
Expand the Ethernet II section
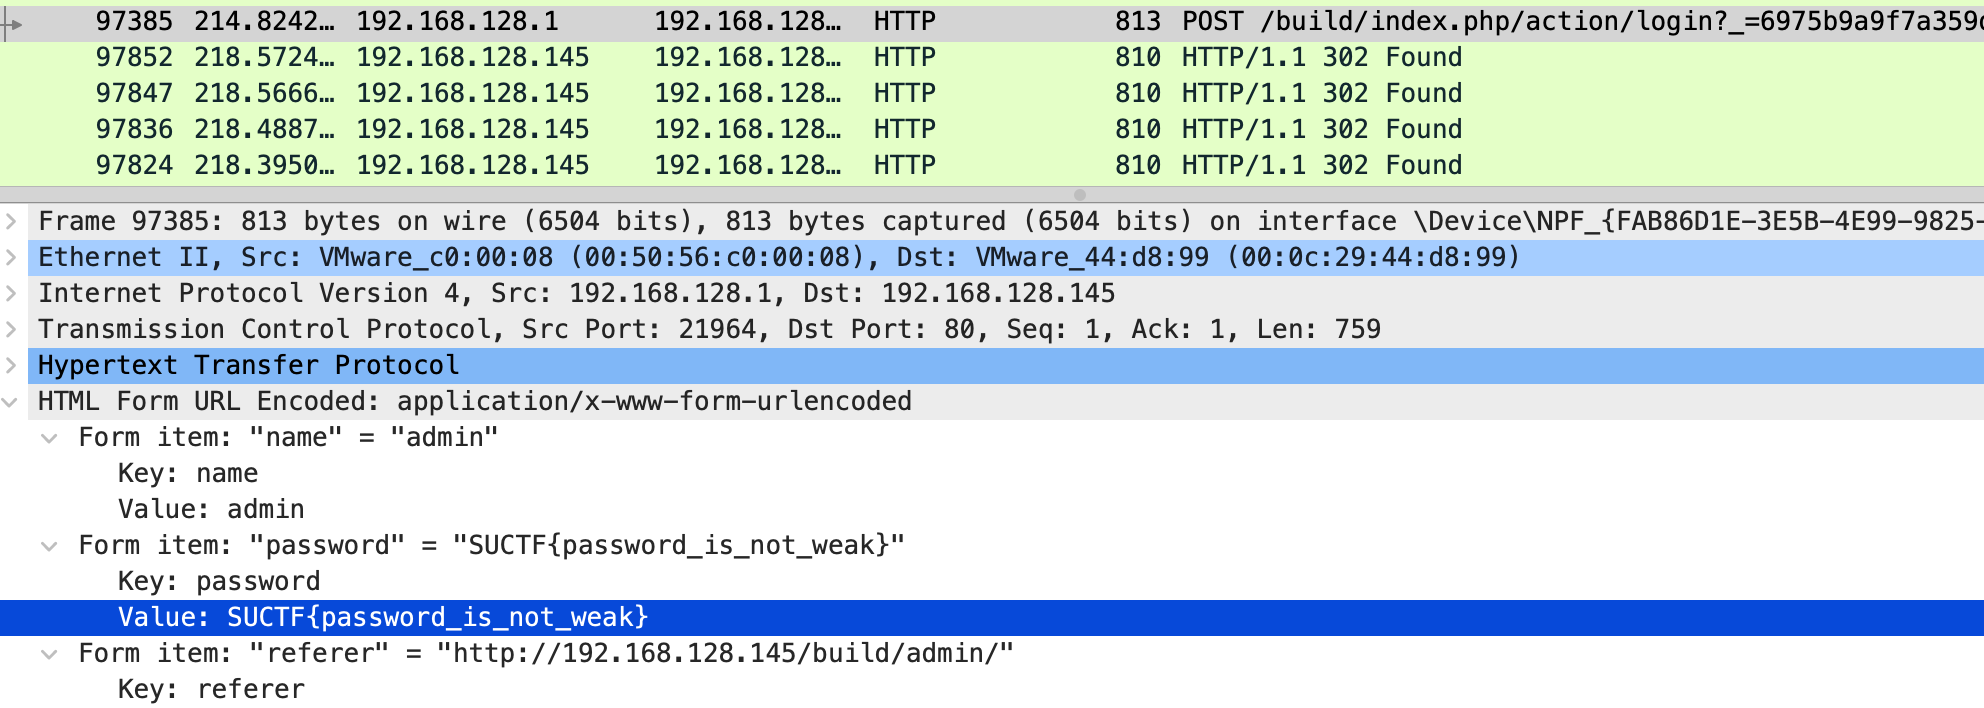11,257
